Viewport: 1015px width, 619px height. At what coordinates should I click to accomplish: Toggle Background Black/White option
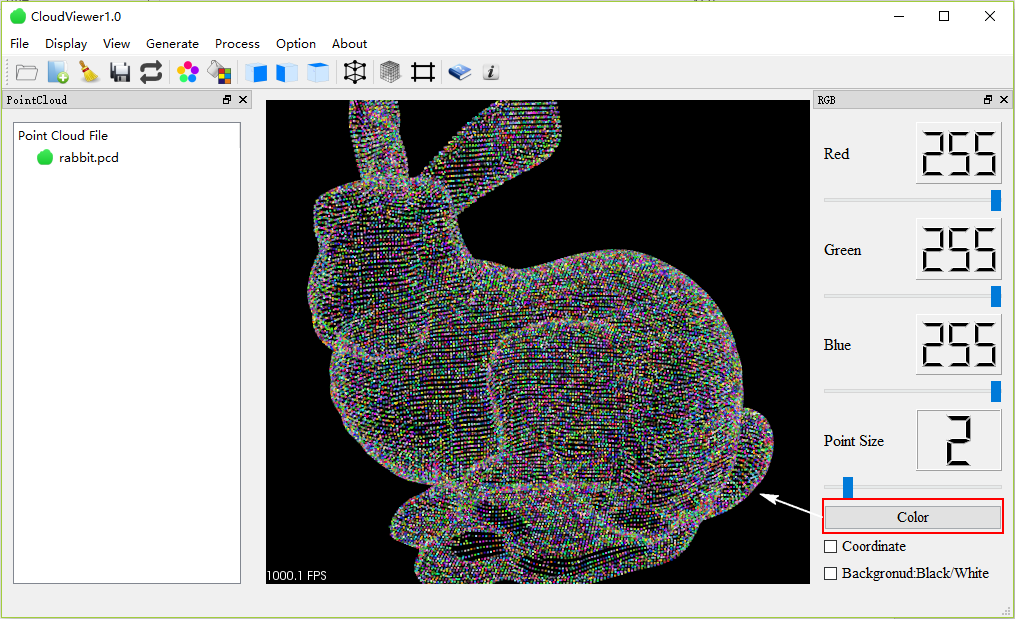point(830,573)
